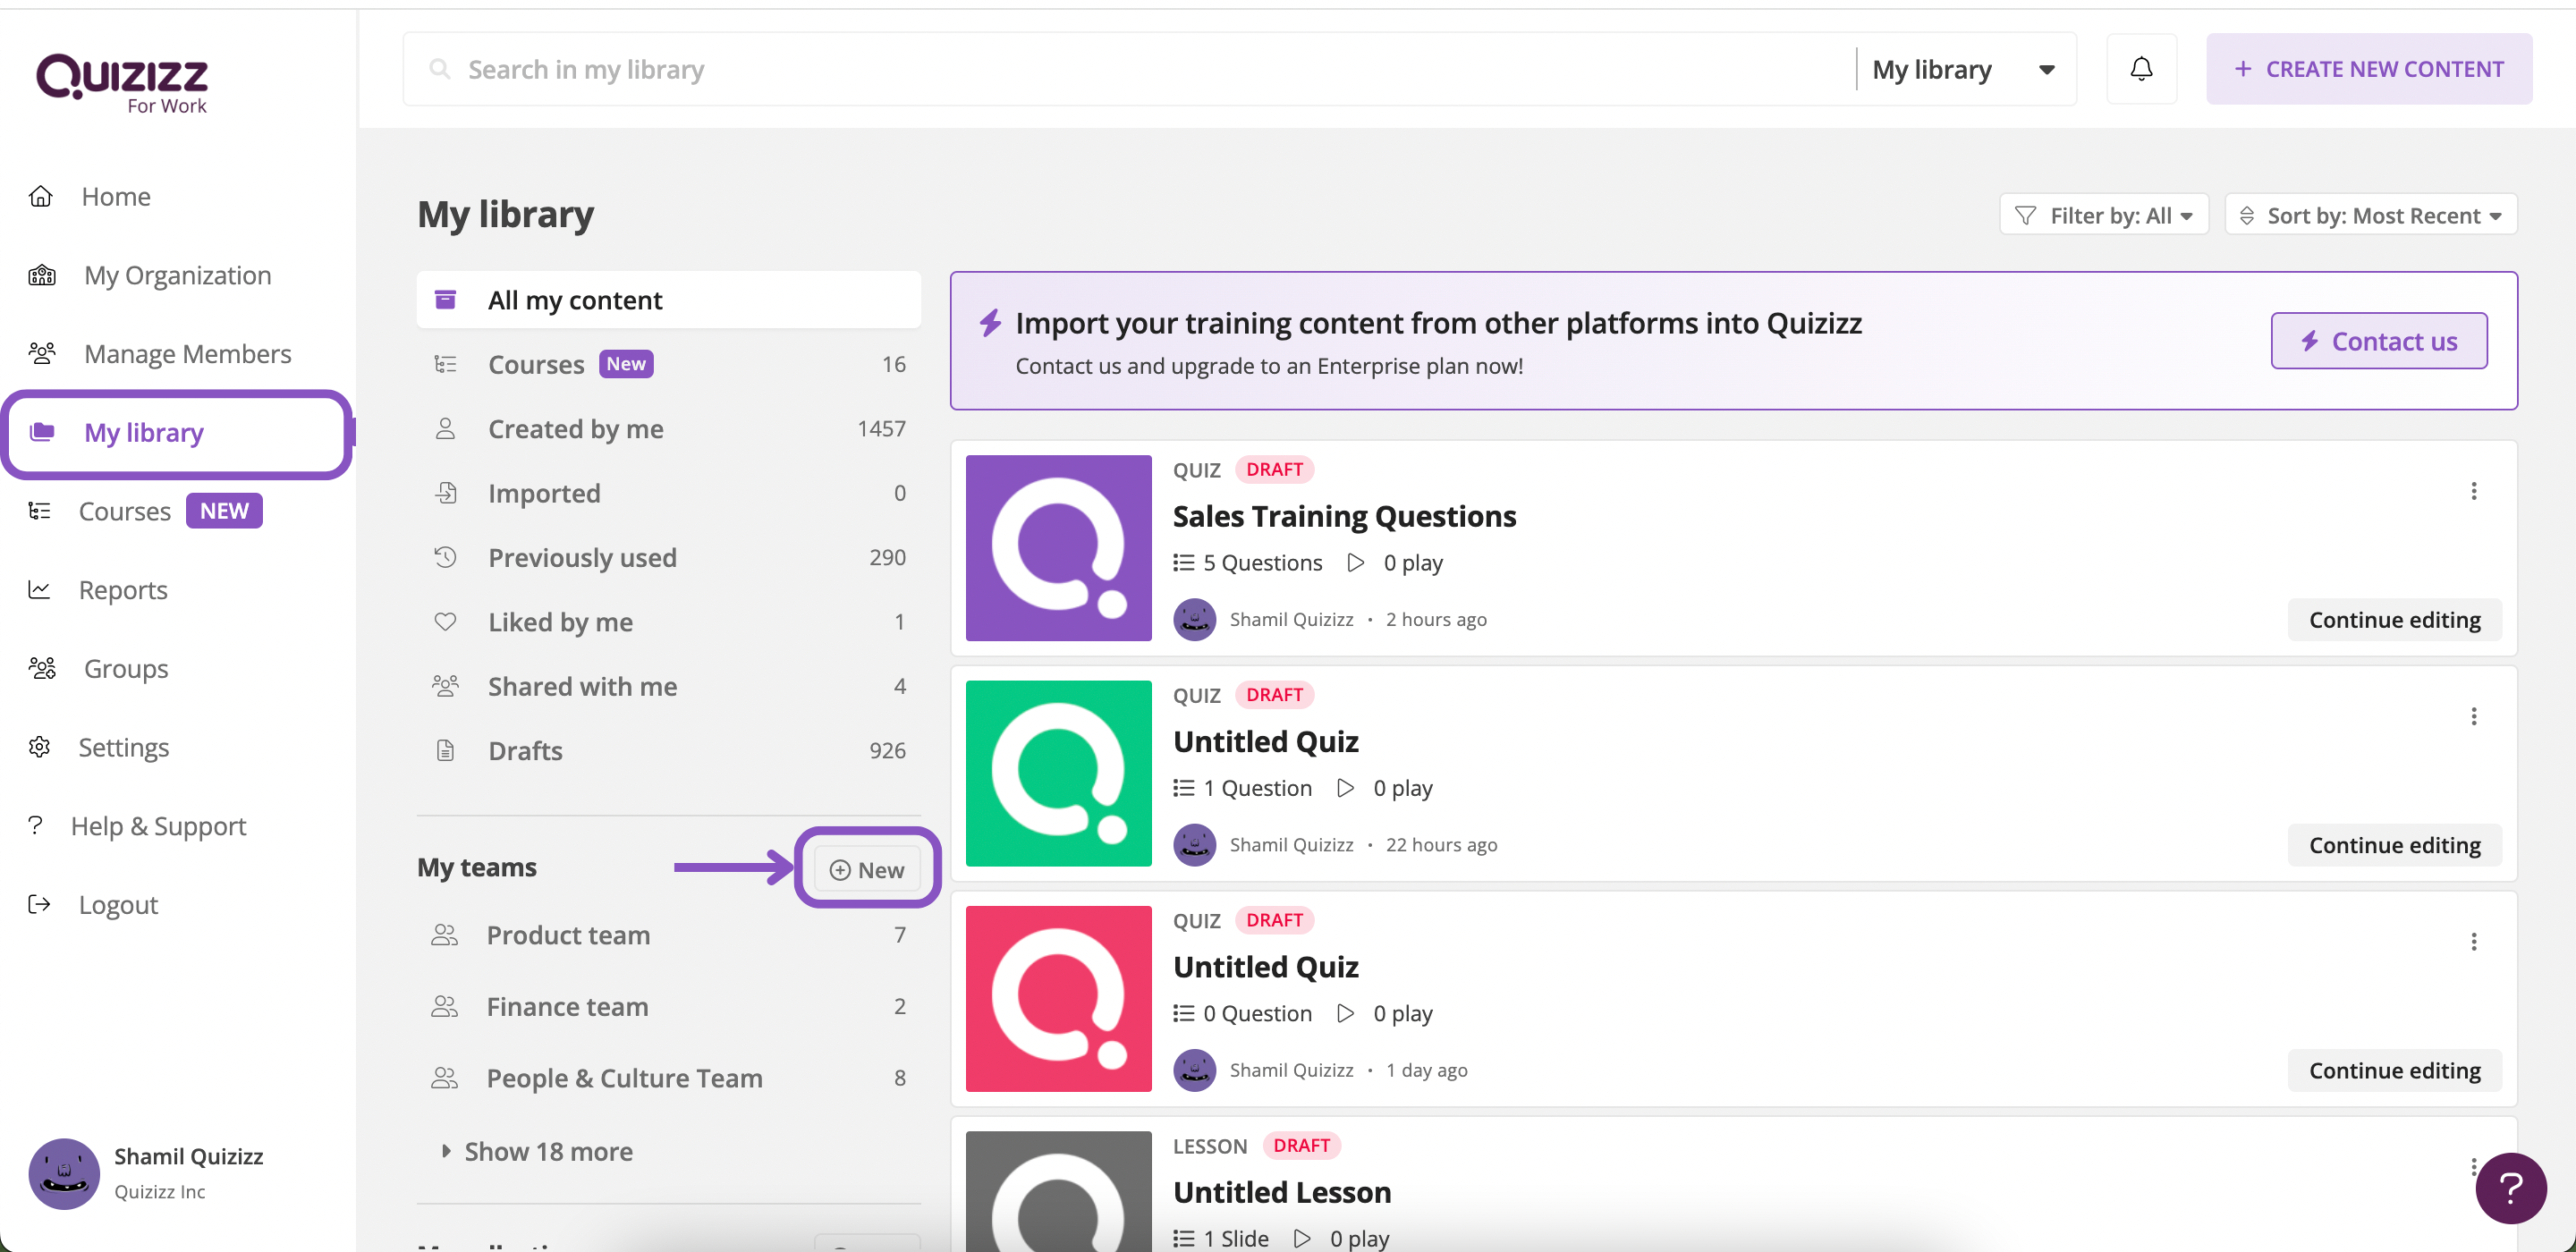Select Drafts in library categories

[525, 751]
